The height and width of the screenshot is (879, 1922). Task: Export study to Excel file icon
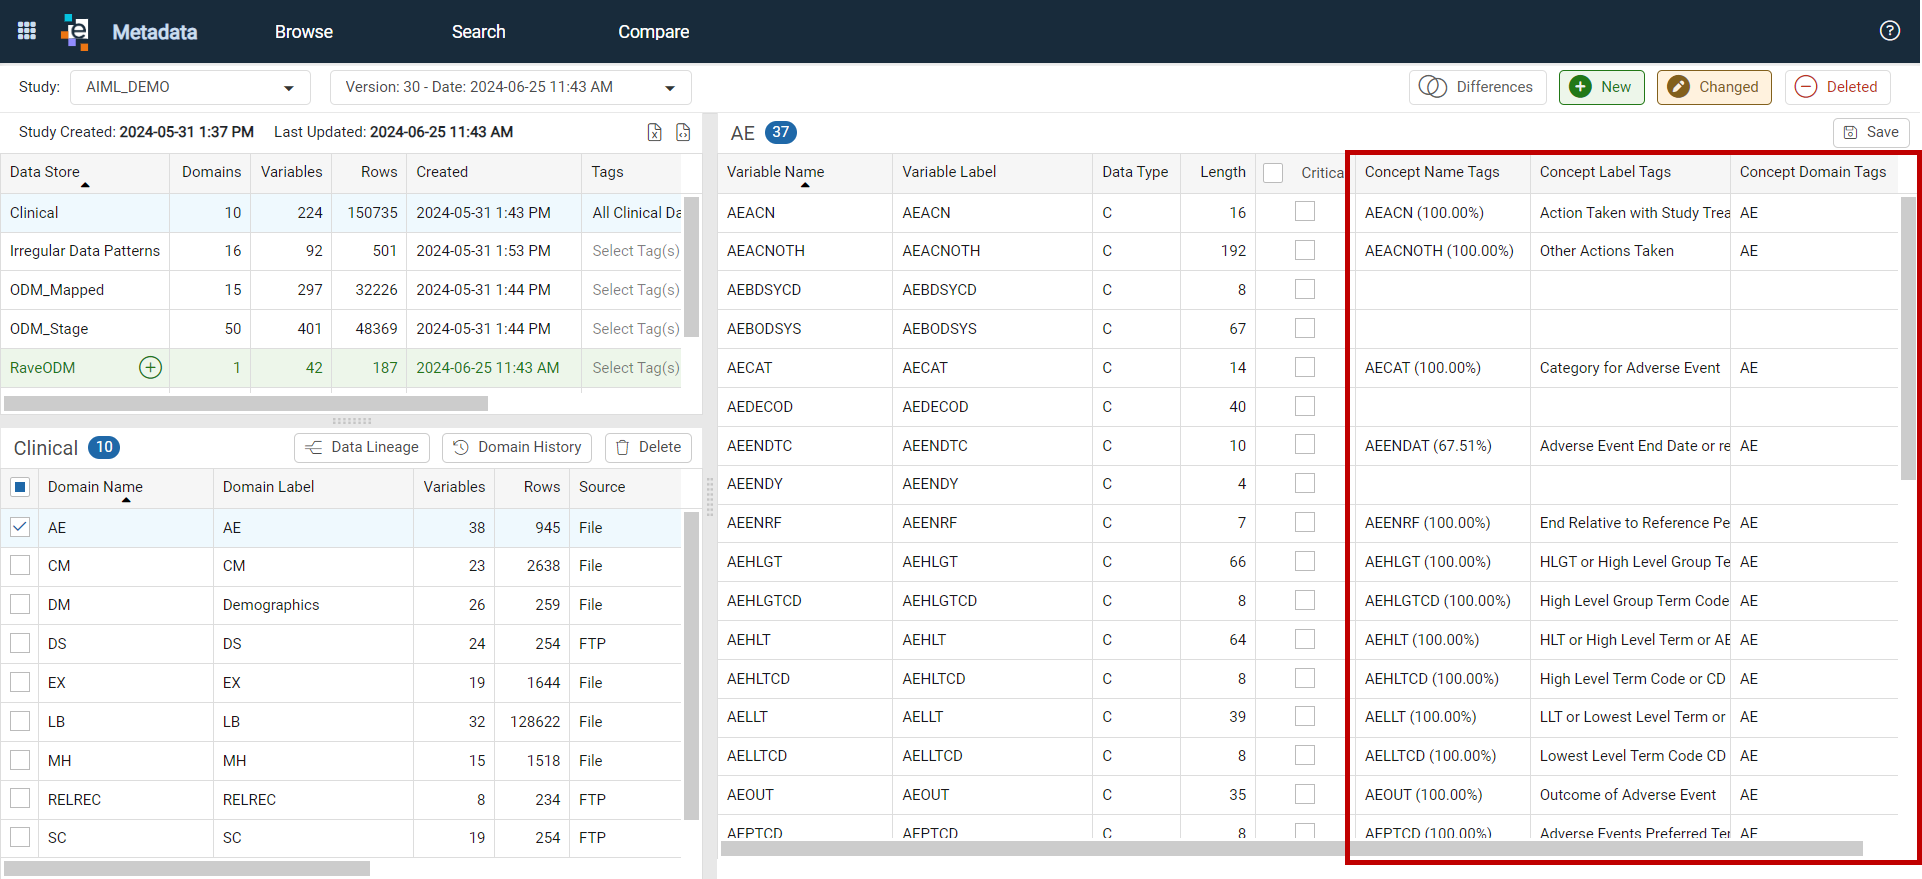(x=654, y=132)
